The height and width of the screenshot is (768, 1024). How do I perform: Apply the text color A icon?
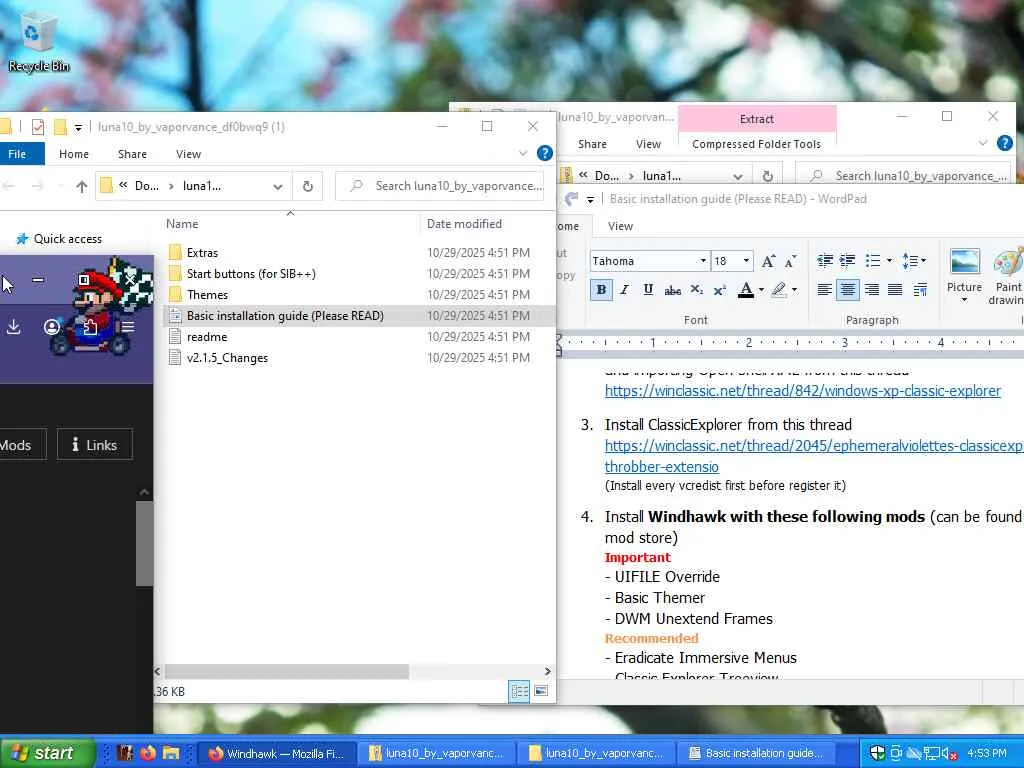pos(746,290)
